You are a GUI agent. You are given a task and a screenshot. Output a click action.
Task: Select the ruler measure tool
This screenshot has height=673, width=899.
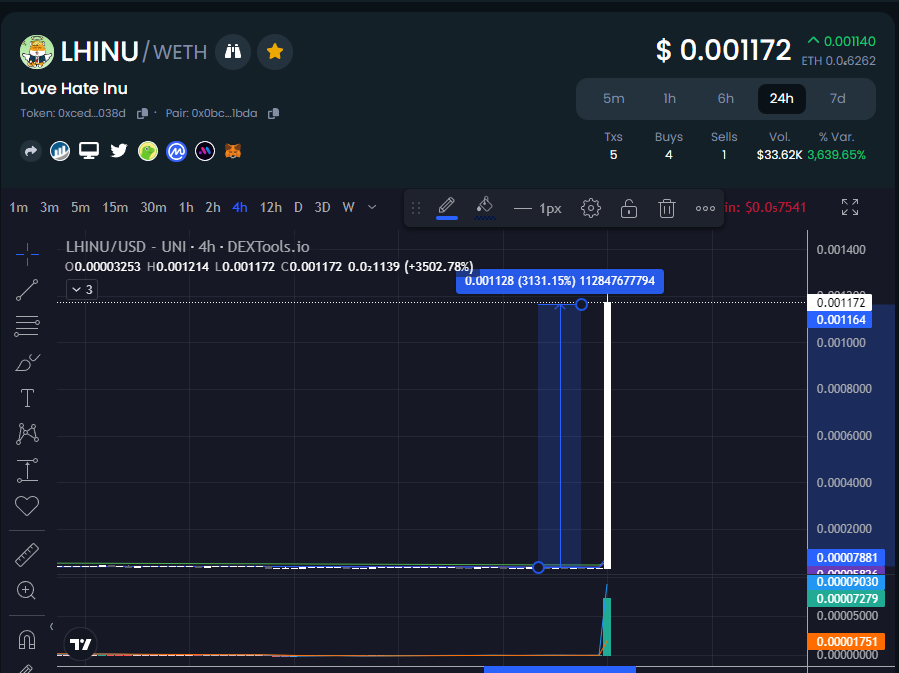[x=26, y=555]
